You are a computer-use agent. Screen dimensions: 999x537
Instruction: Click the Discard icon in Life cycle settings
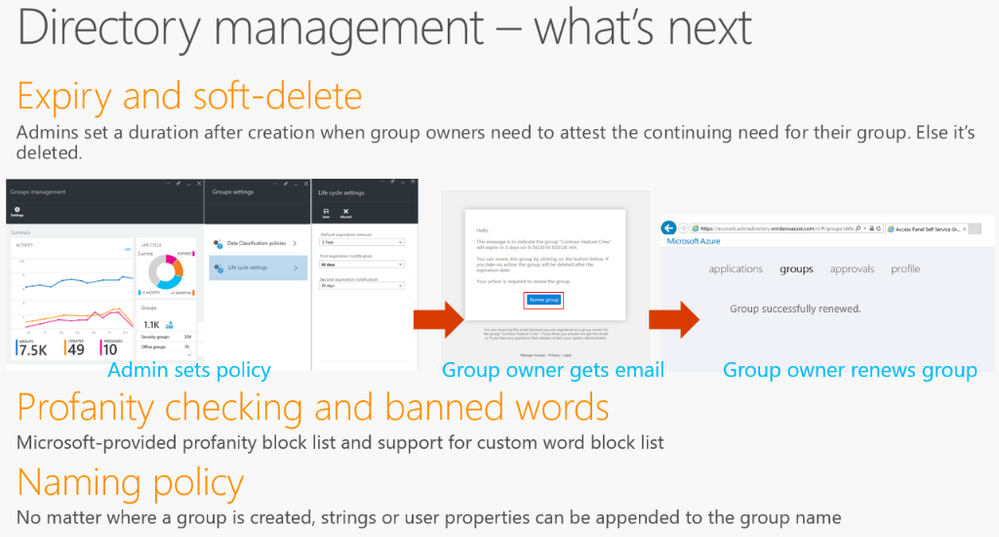(346, 211)
